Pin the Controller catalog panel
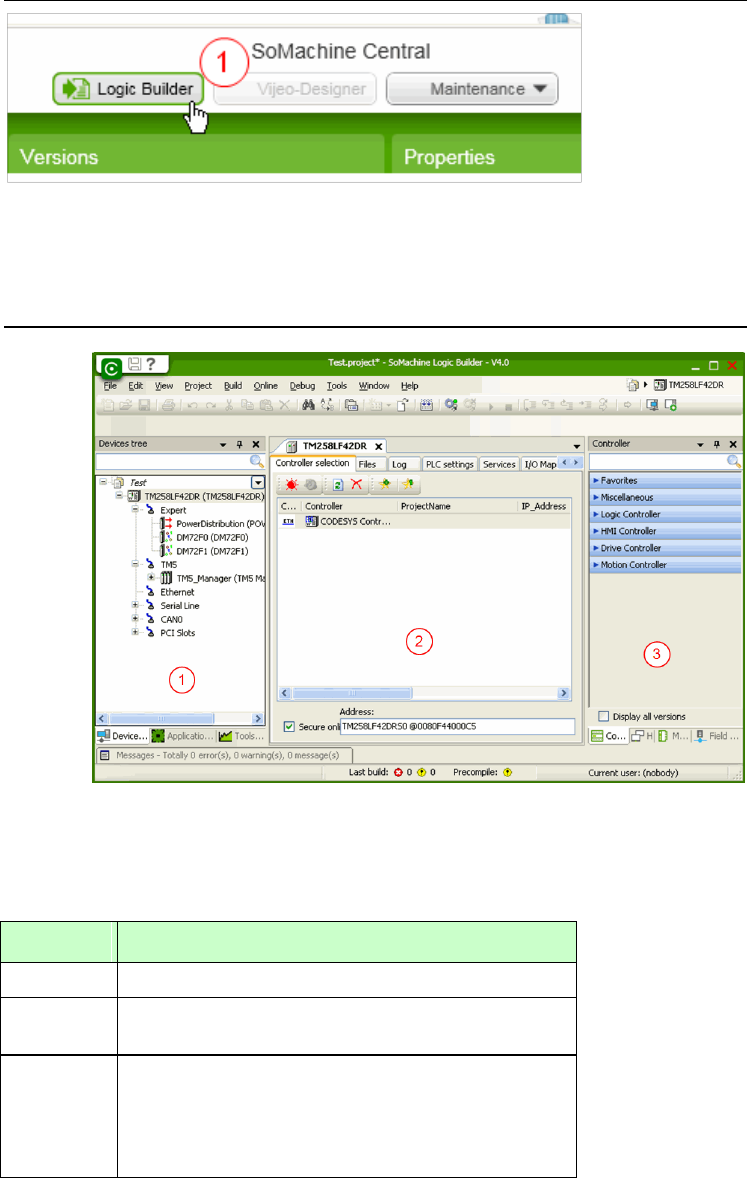Viewport: 747px width, 1178px height. (717, 444)
